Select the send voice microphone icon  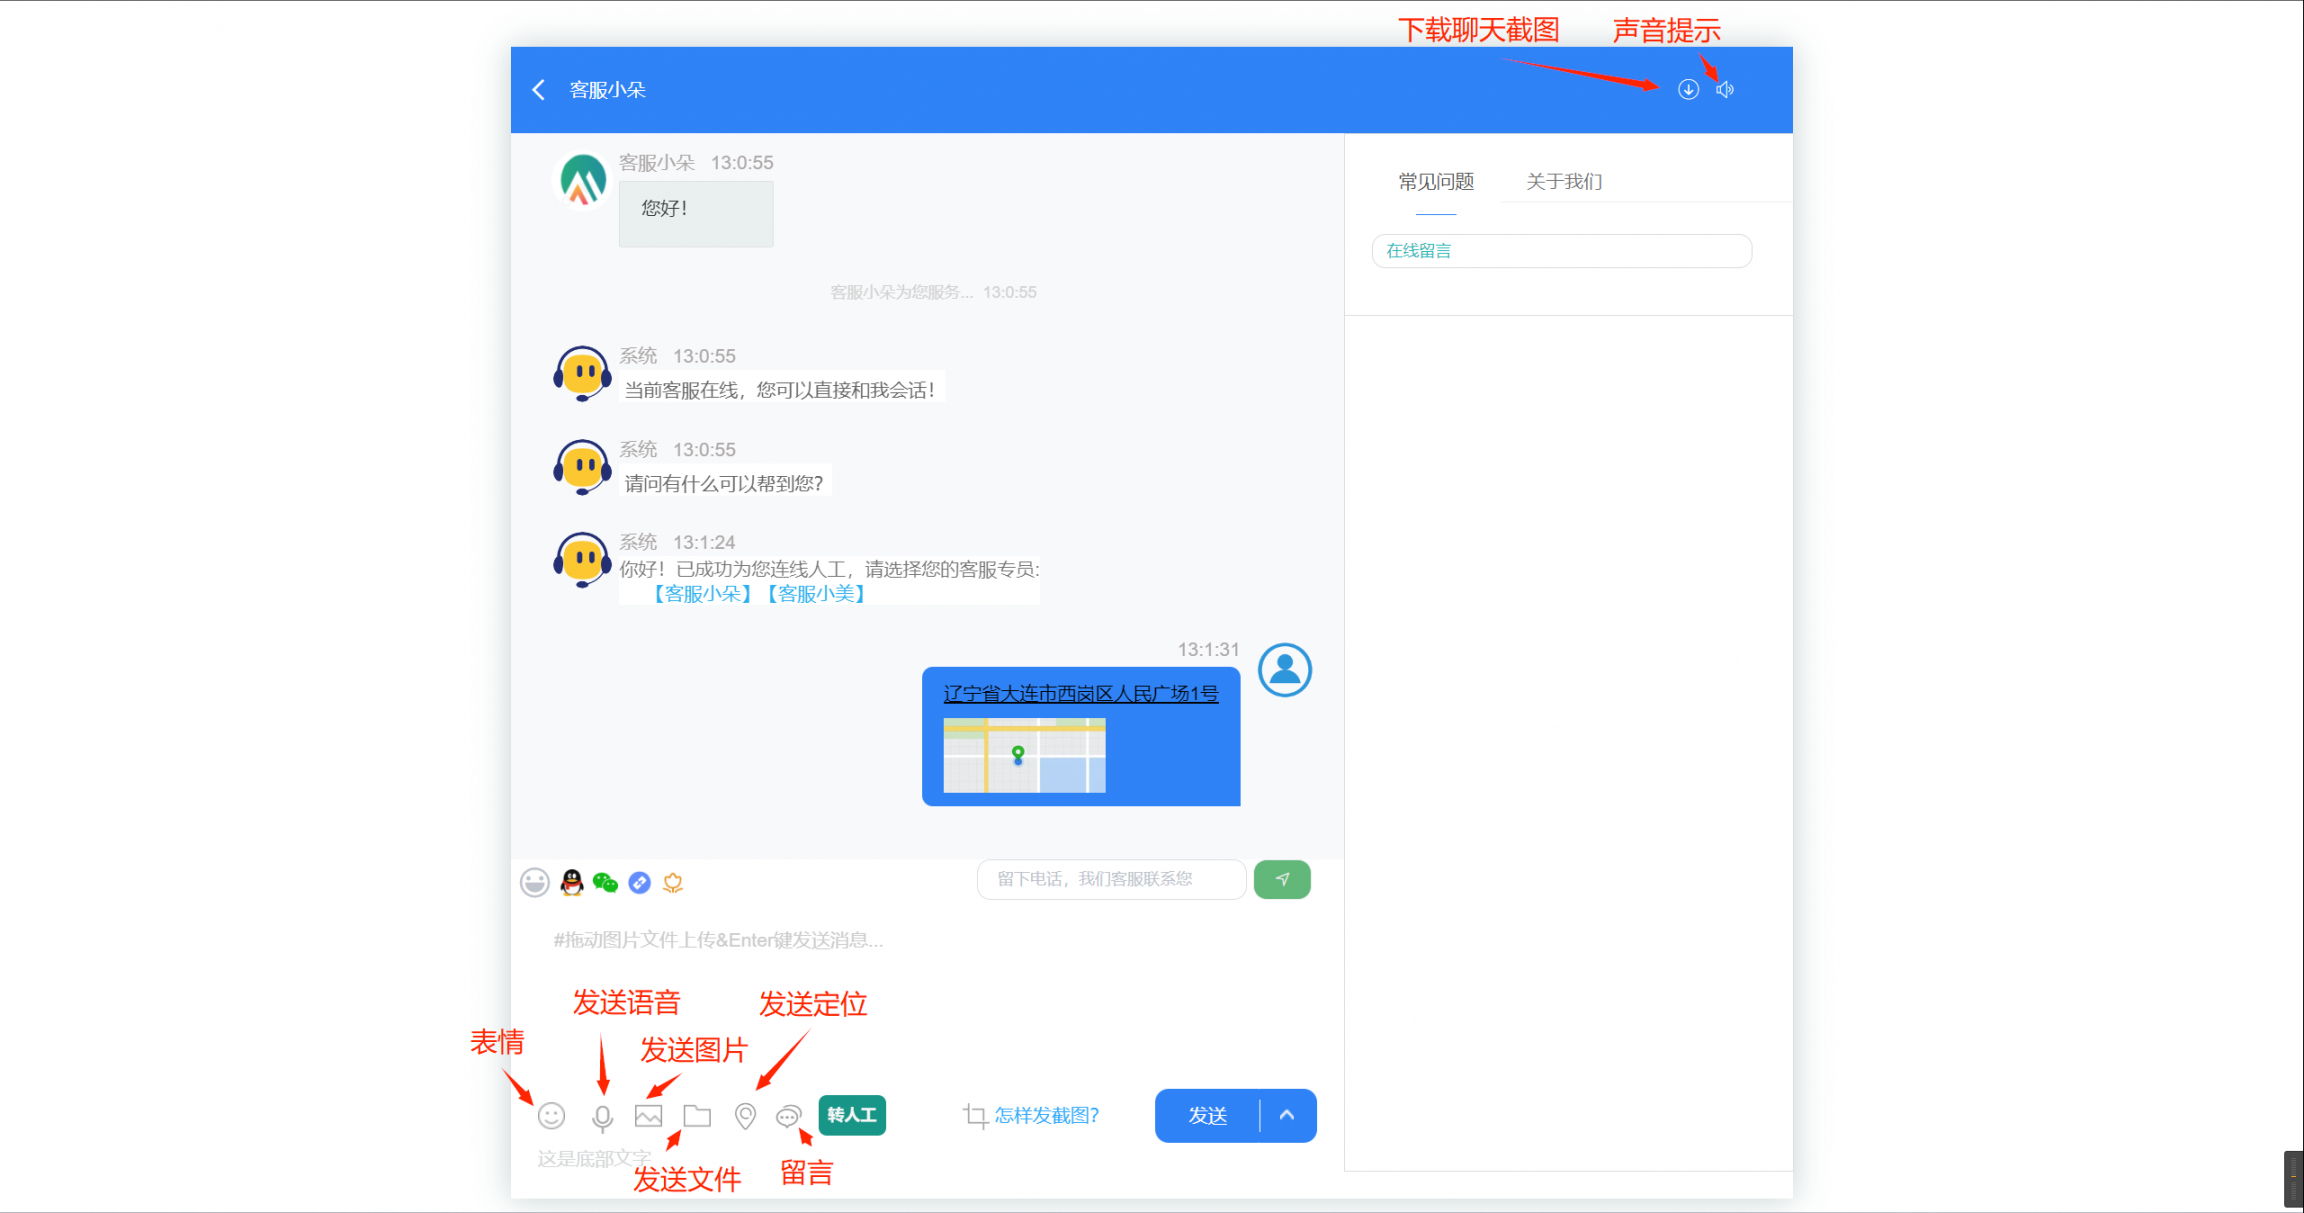pyautogui.click(x=600, y=1116)
